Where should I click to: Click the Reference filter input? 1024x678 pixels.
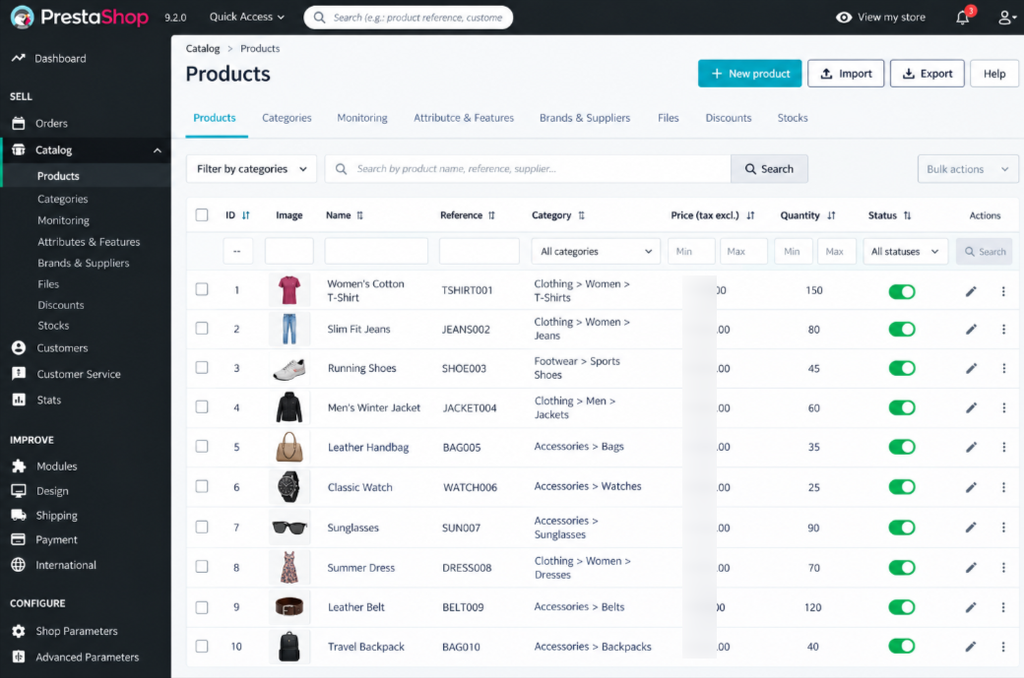pos(479,251)
